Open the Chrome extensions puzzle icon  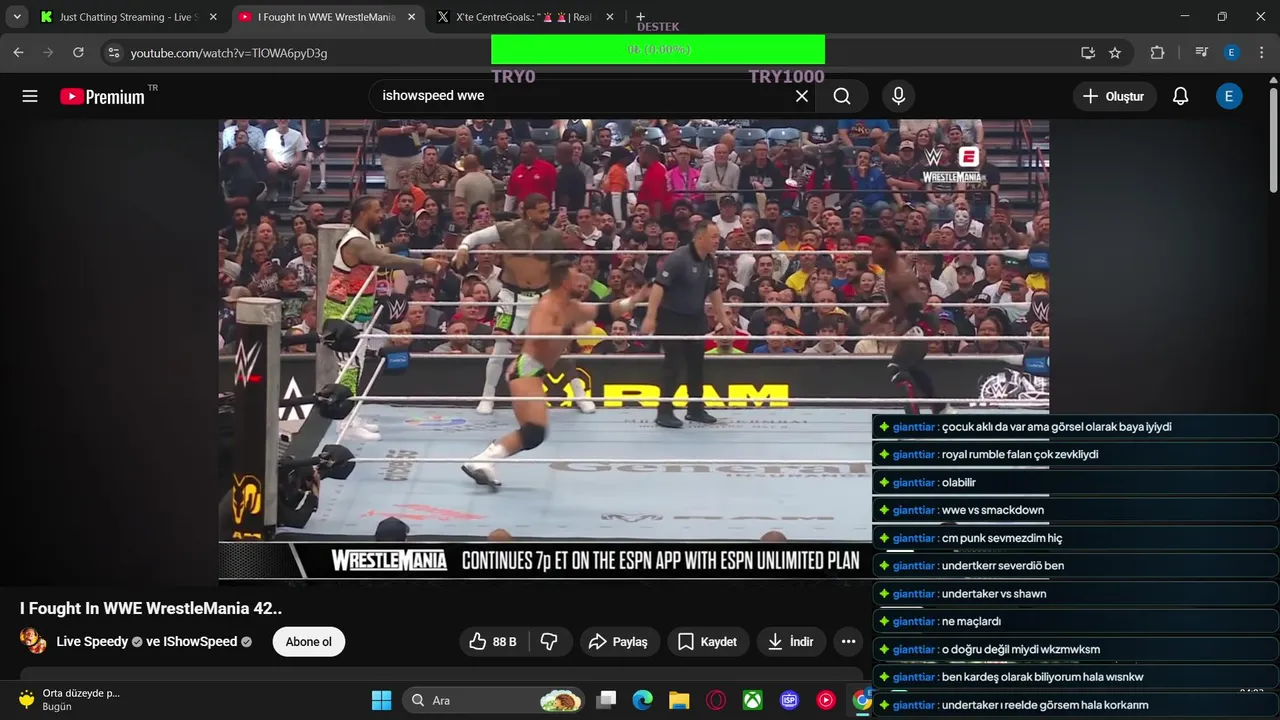1157,52
